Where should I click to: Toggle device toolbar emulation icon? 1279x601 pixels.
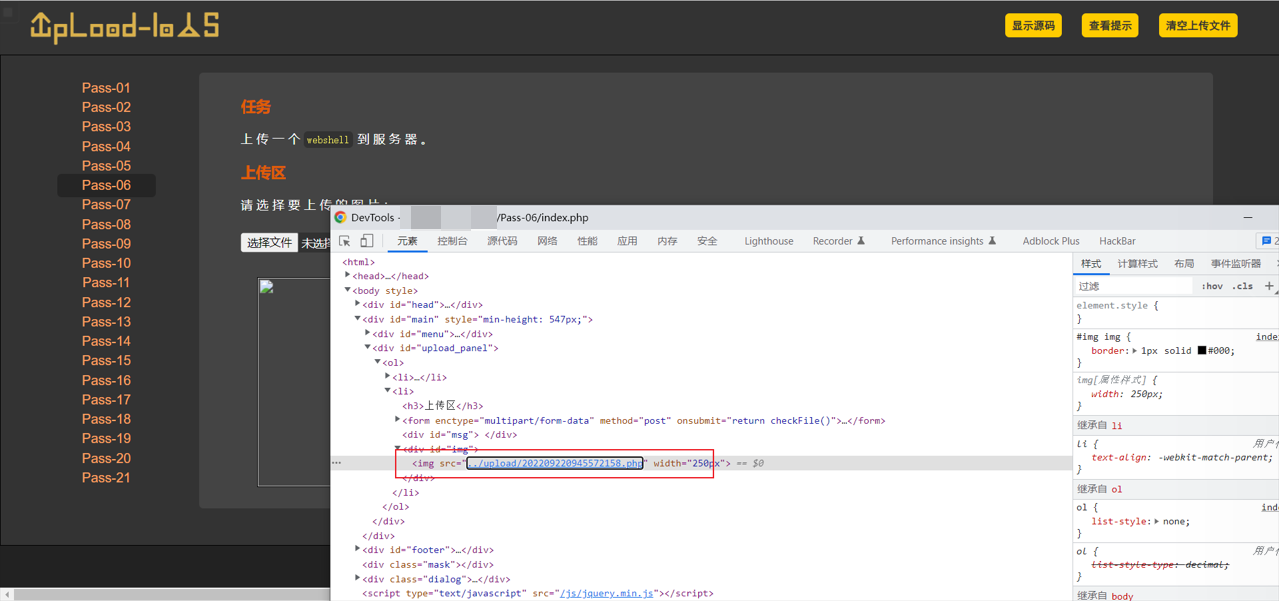367,241
